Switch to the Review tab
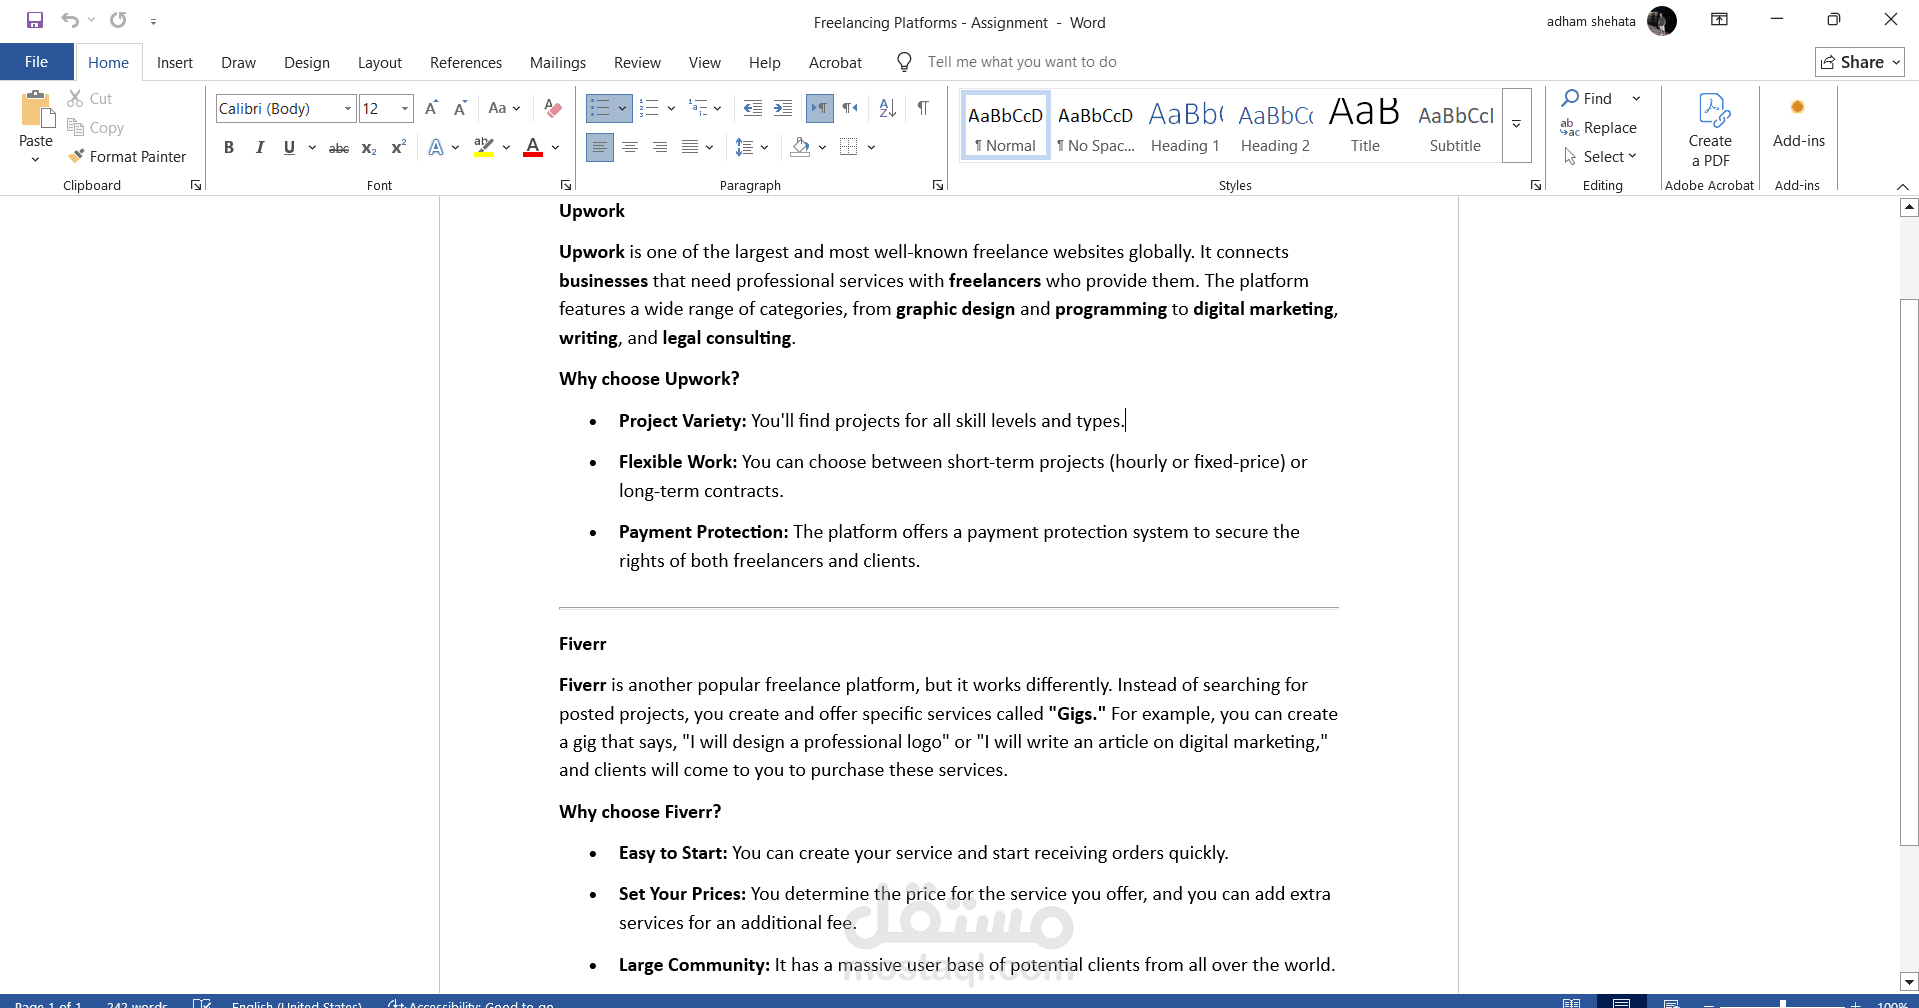This screenshot has width=1919, height=1008. pos(637,62)
